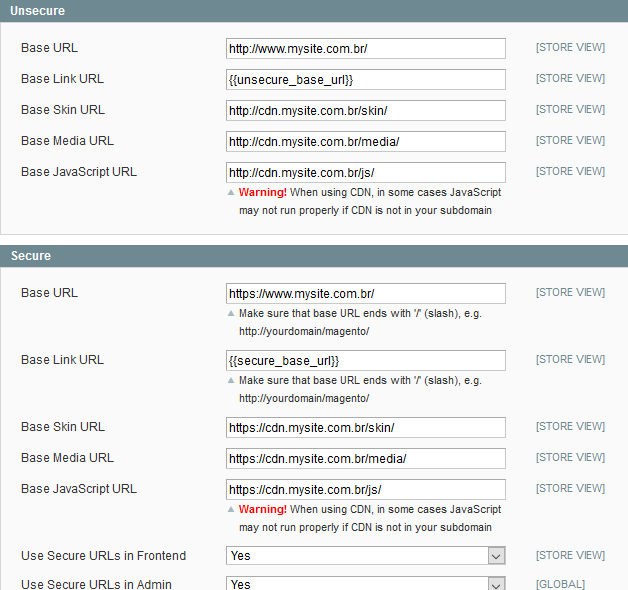This screenshot has height=590, width=628.
Task: Edit the Secure Base Skin URL field
Action: pos(366,427)
